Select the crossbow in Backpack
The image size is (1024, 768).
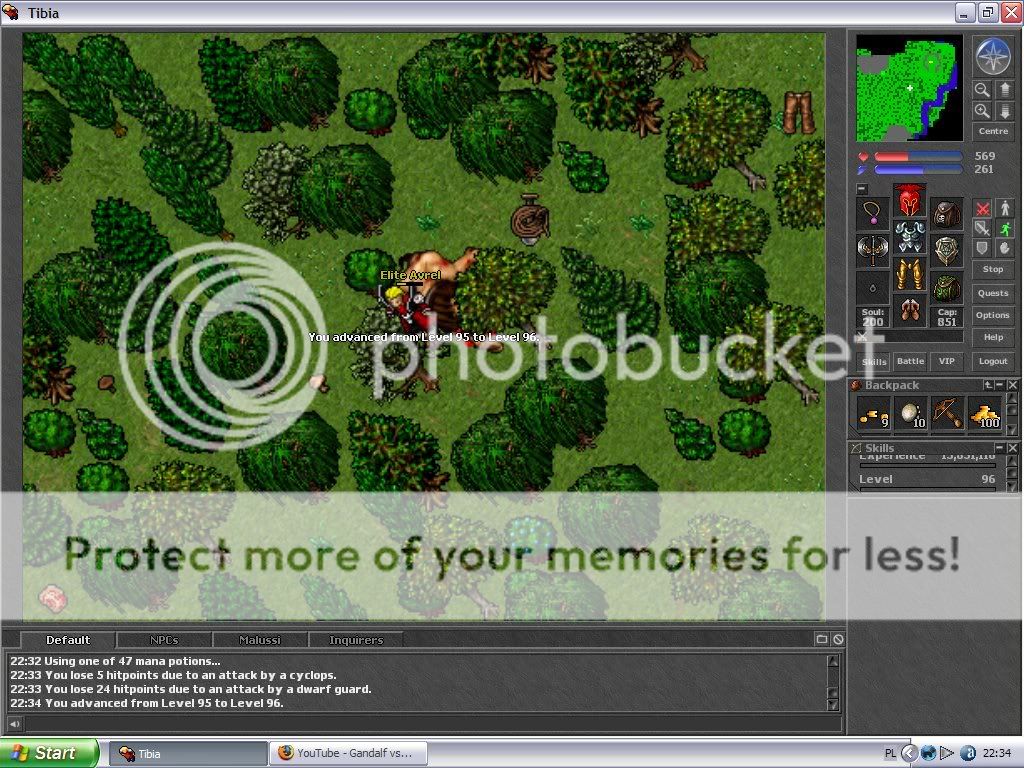[947, 413]
